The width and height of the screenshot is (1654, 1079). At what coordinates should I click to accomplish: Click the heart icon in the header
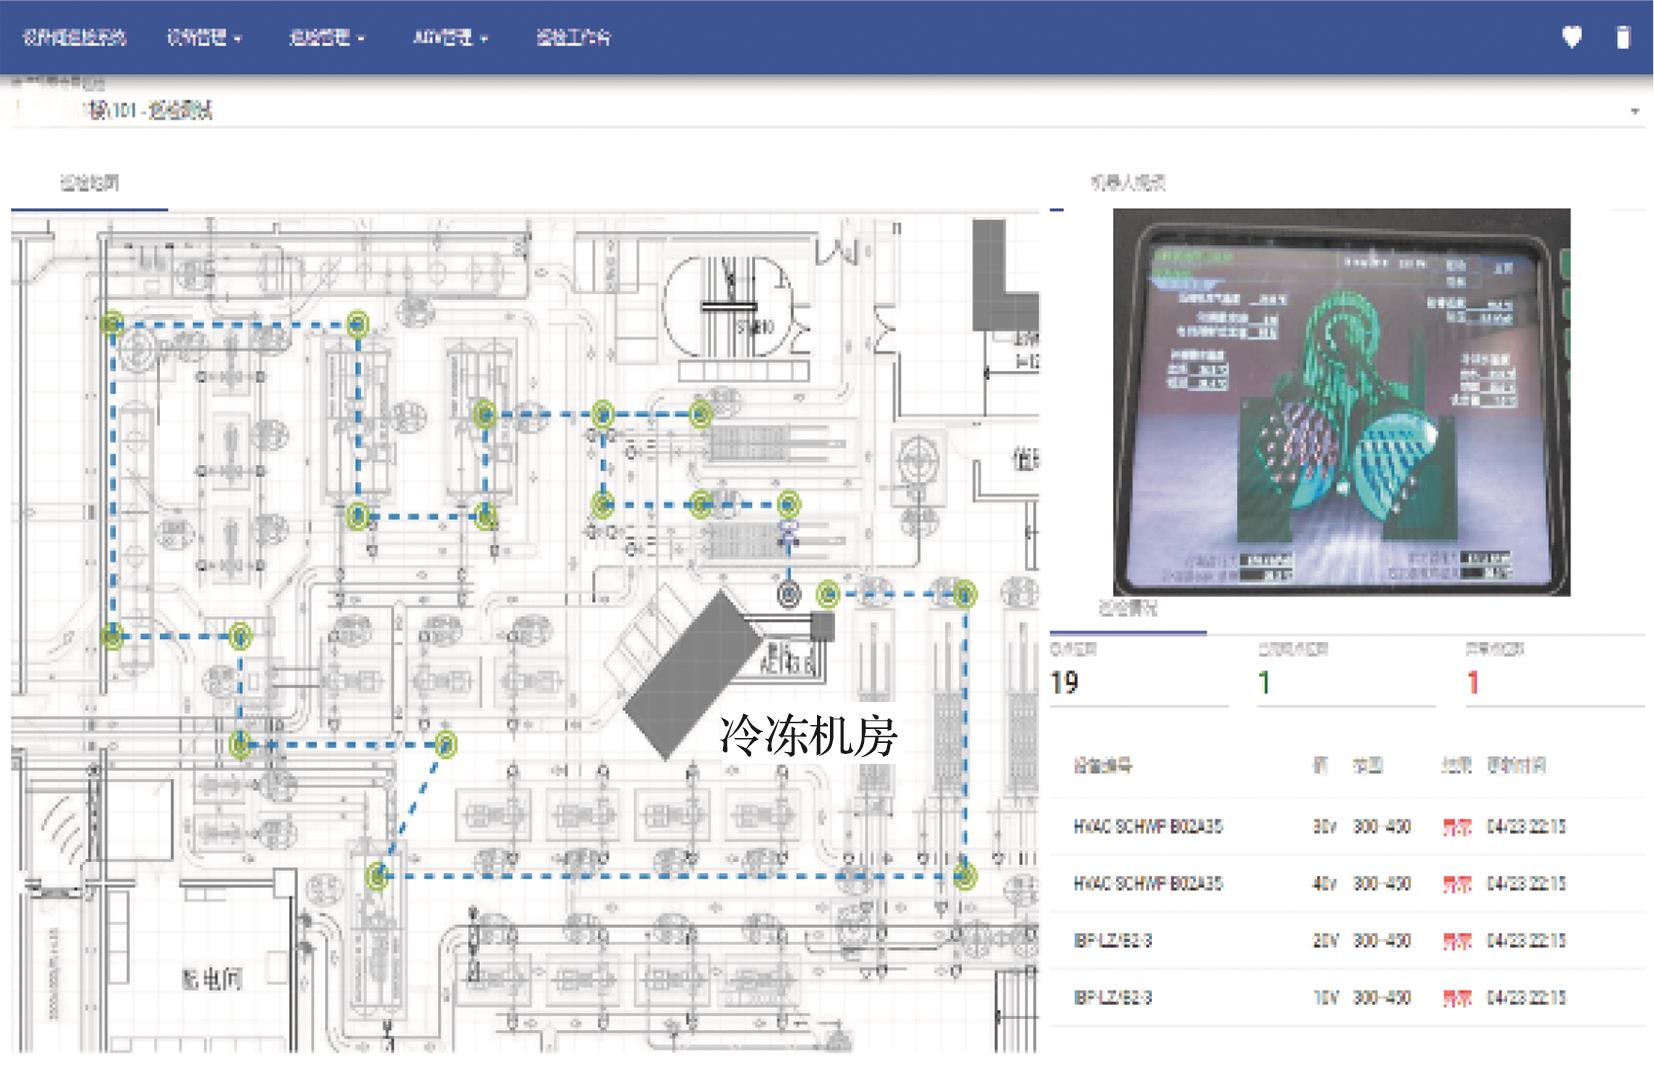pos(1572,37)
